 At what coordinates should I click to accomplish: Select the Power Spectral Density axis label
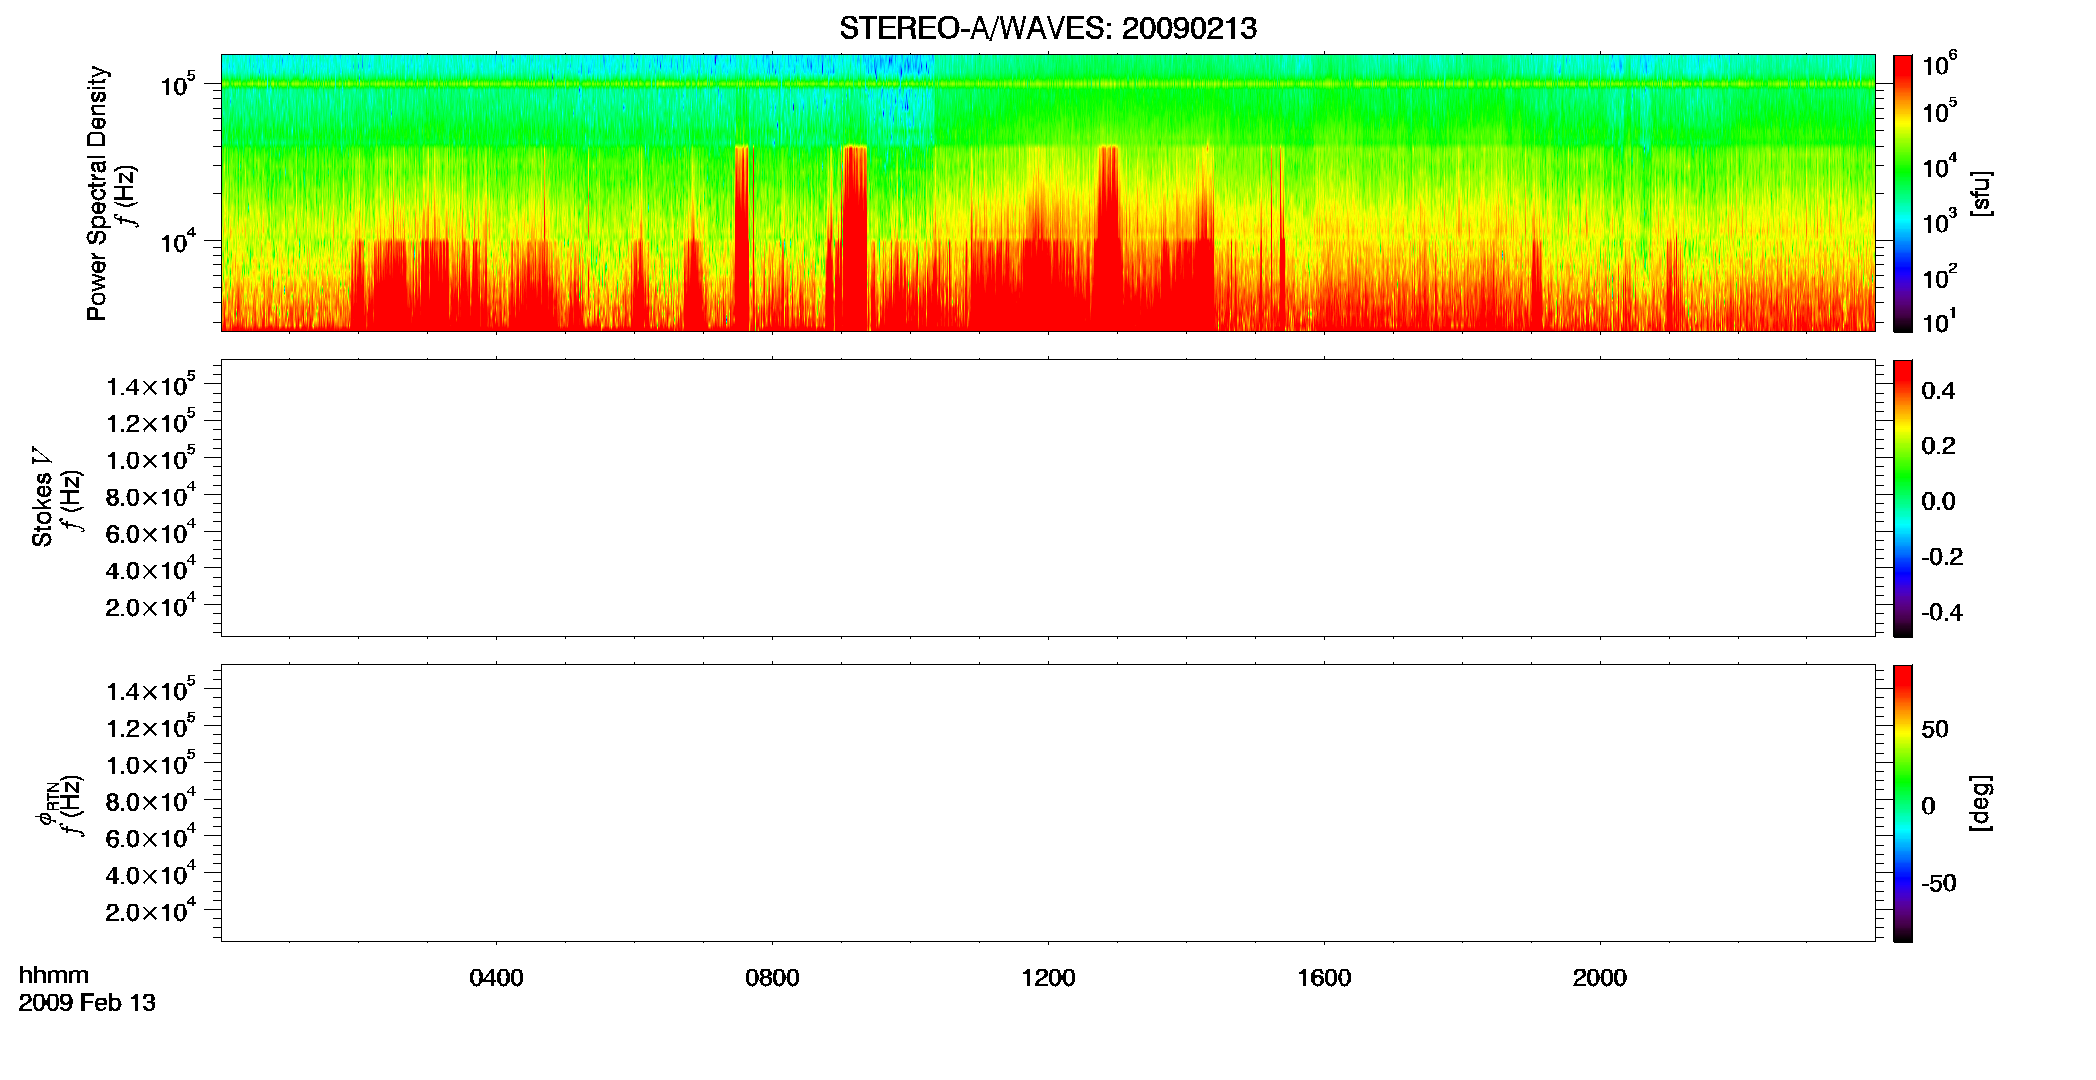coord(97,193)
